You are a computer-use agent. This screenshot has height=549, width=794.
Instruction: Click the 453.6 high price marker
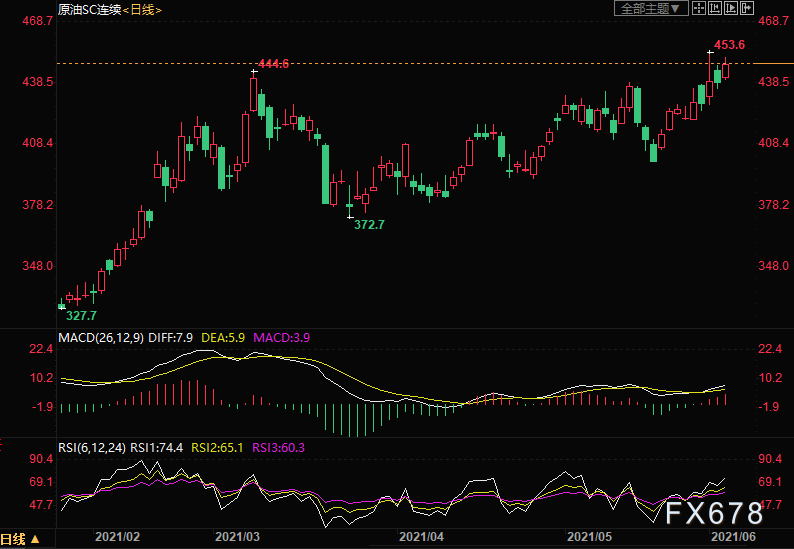(729, 46)
